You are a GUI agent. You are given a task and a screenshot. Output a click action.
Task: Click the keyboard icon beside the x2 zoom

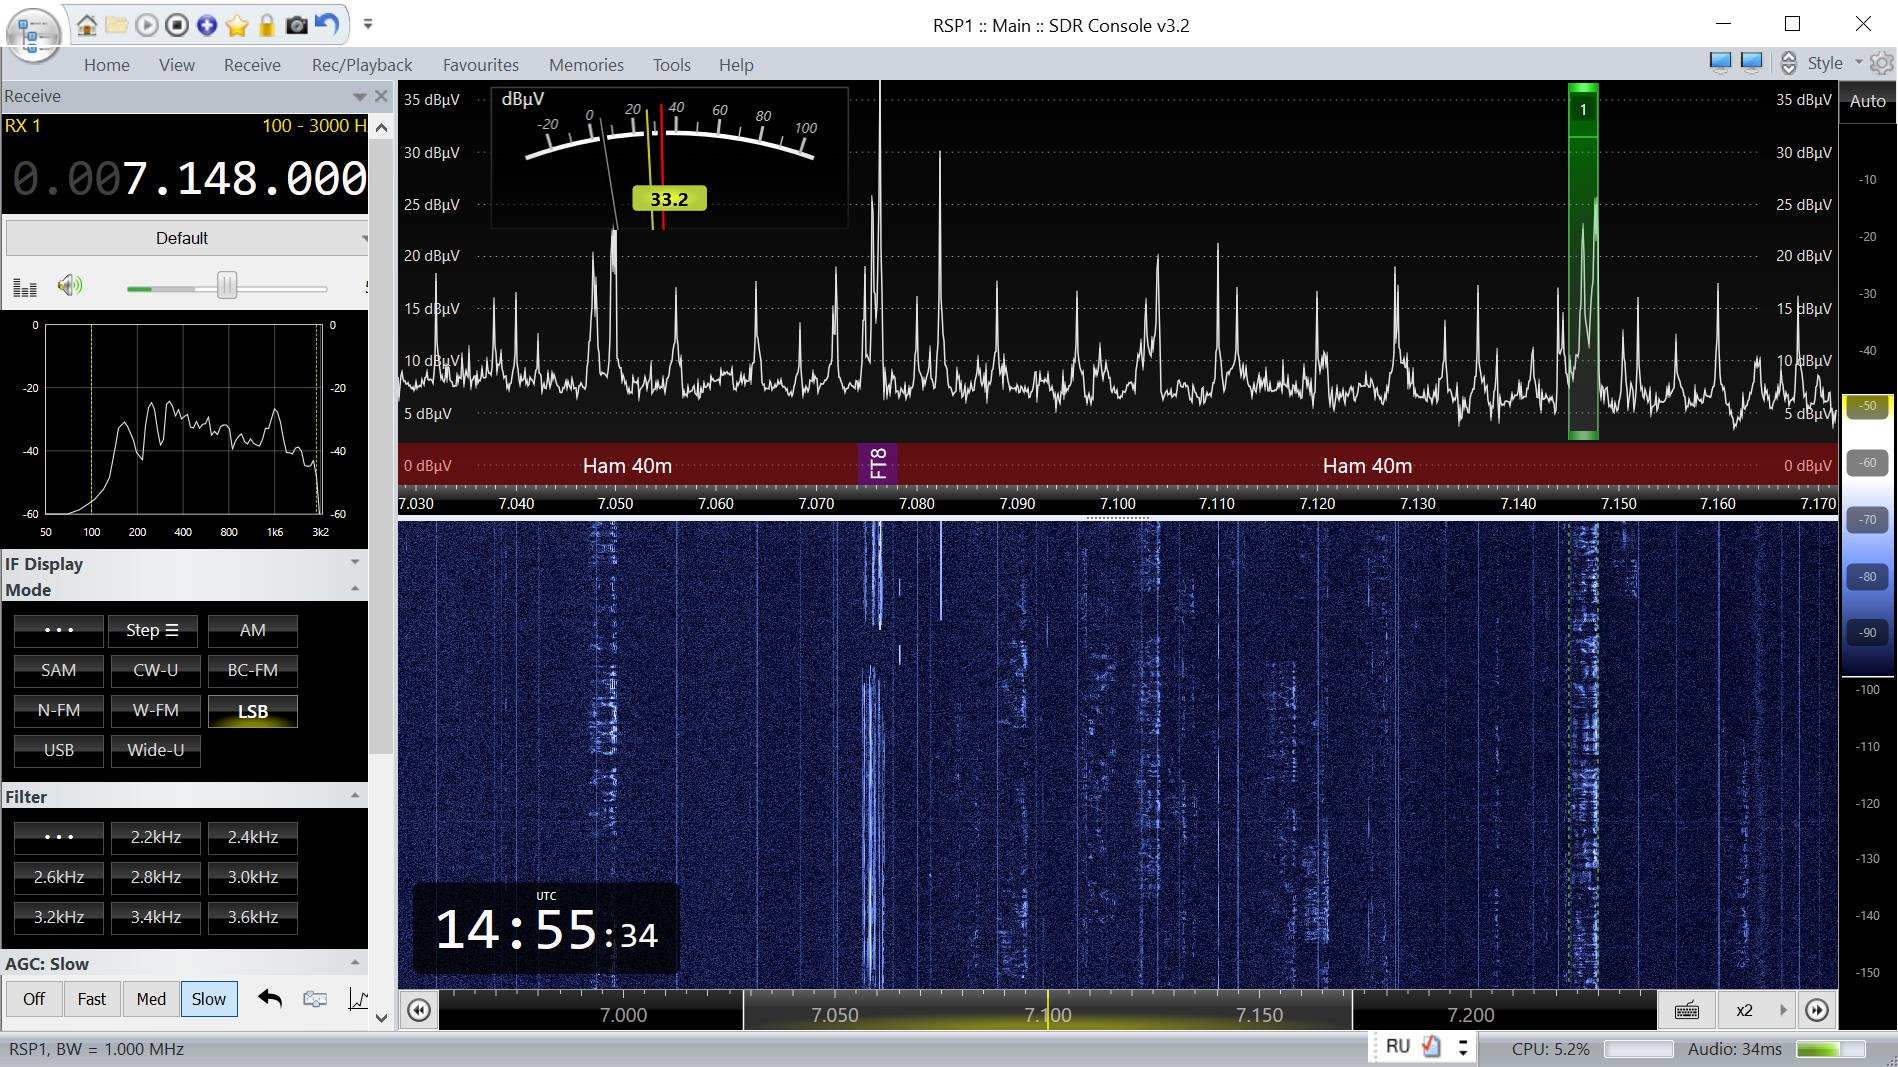(x=1687, y=1010)
